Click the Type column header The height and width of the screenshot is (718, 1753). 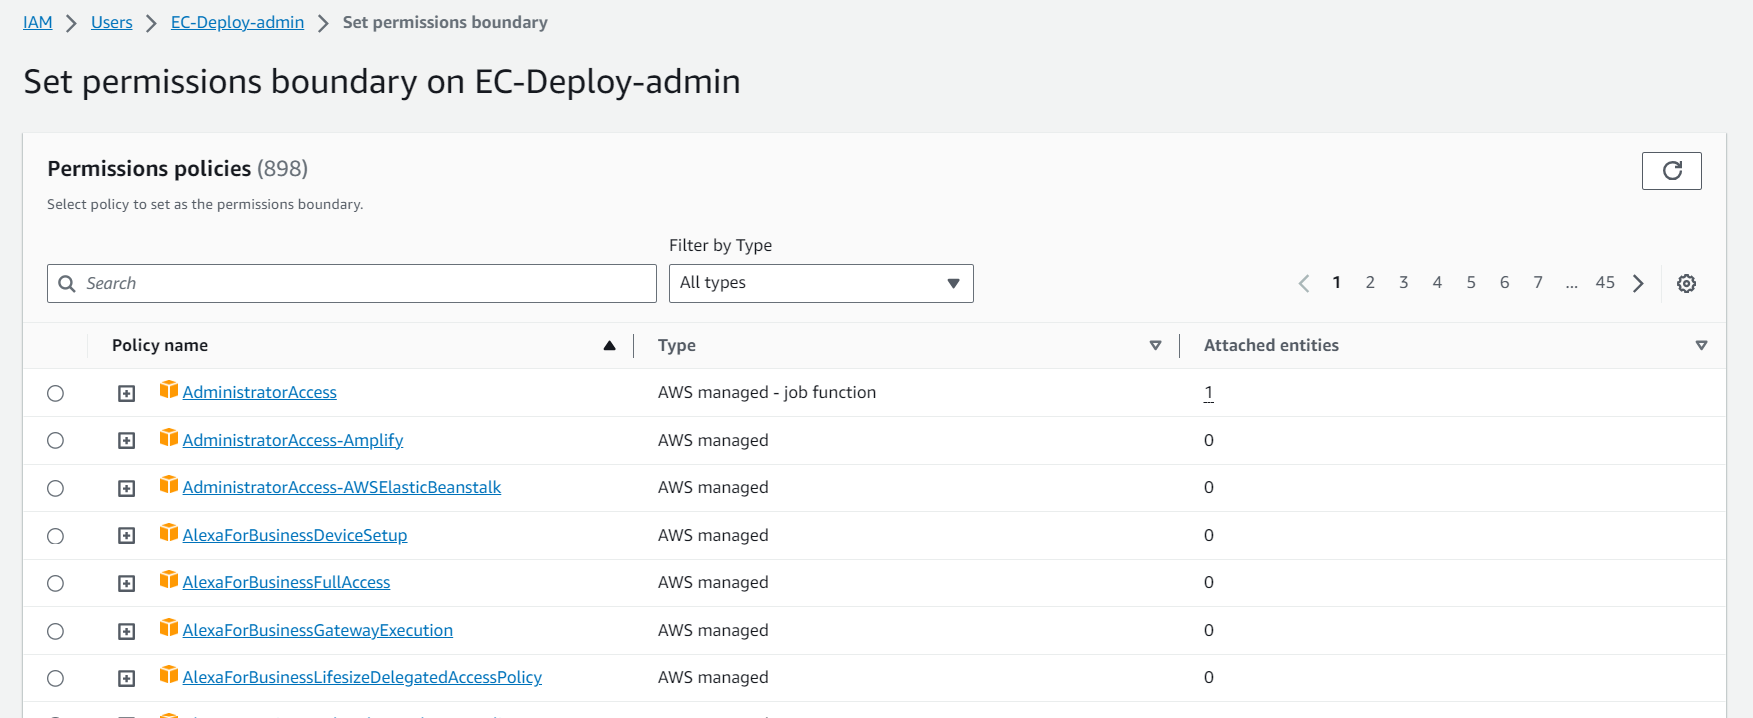tap(677, 345)
